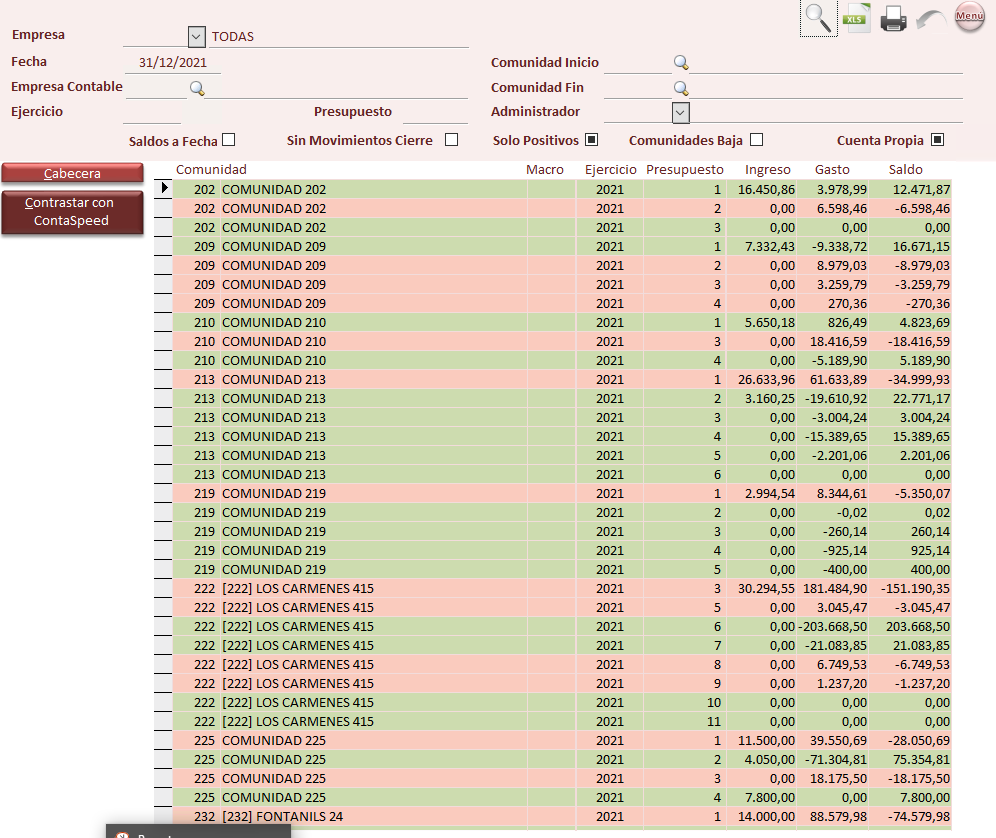Click Gasto value -203.668,50
Screen dimensions: 996x838
pos(833,626)
